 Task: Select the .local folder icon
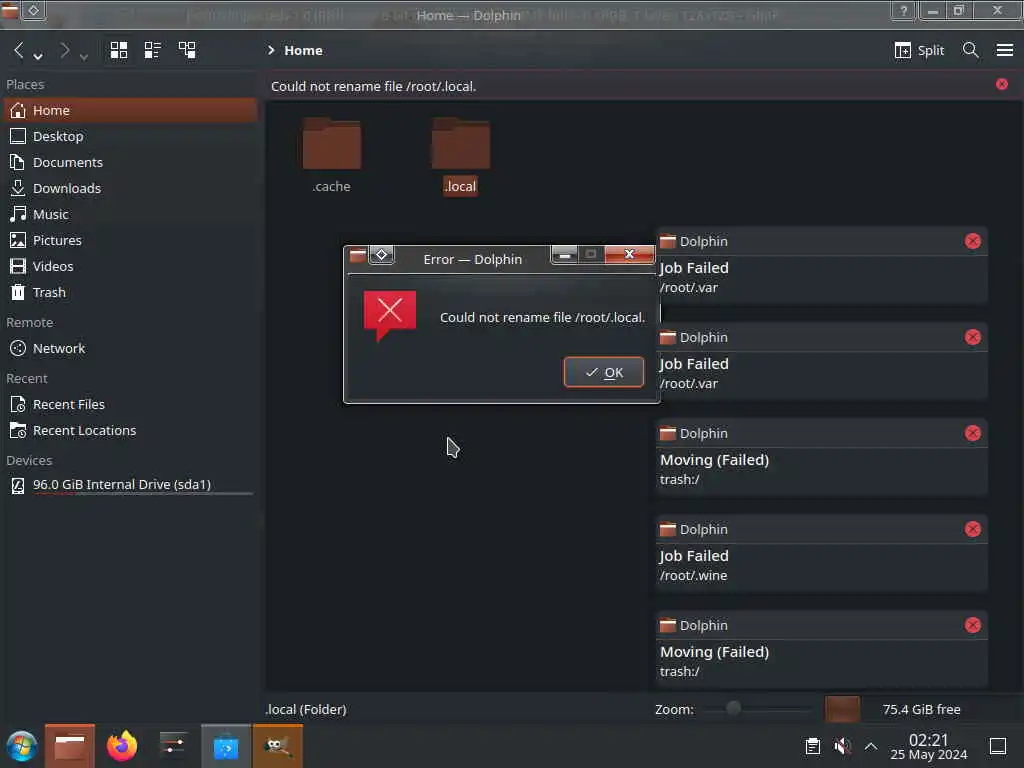[x=461, y=144]
